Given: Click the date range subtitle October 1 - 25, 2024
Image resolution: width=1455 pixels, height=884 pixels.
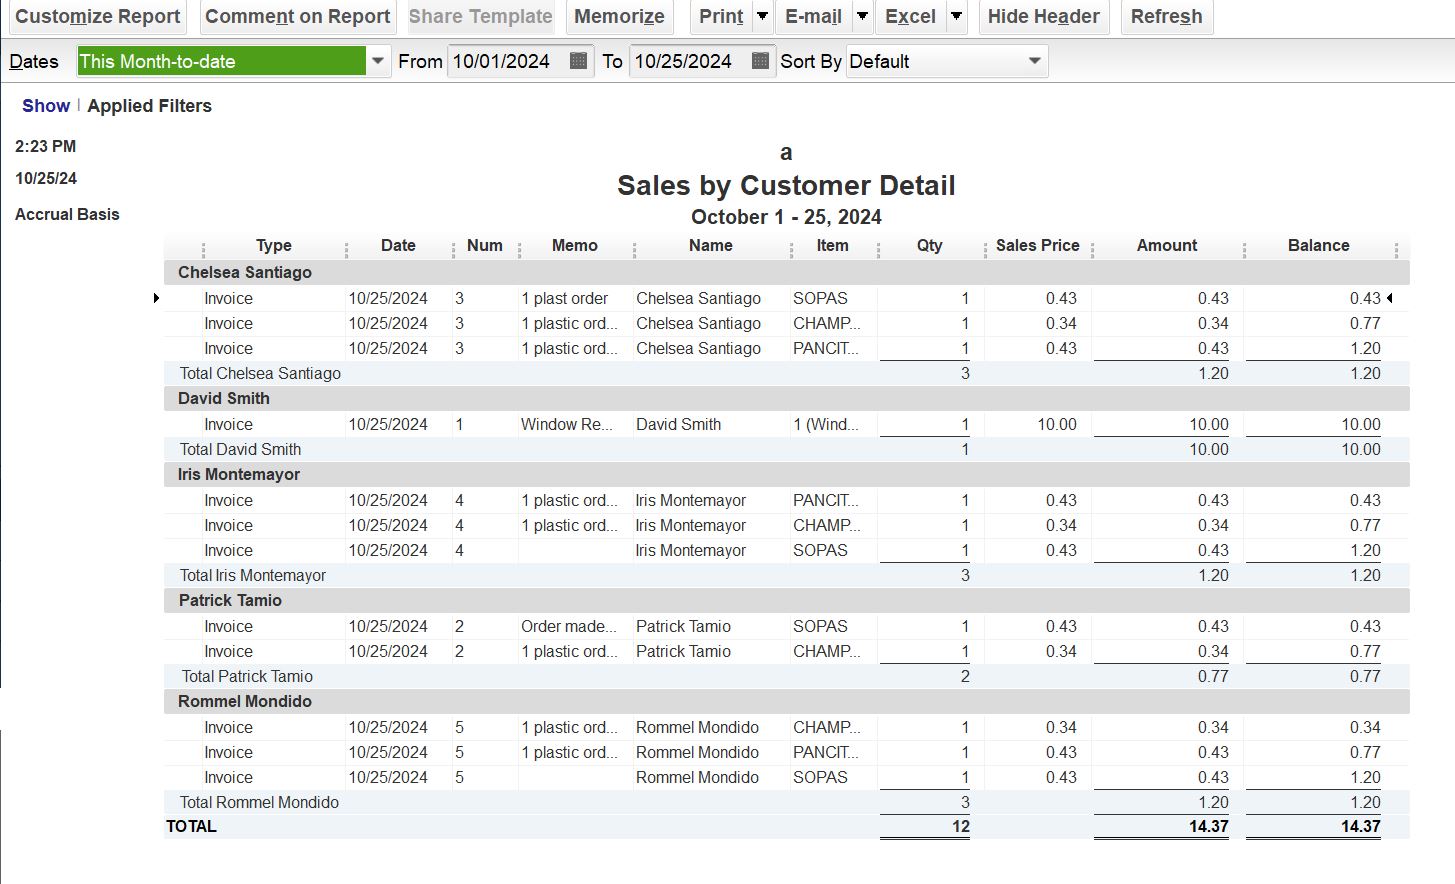Looking at the screenshot, I should pyautogui.click(x=786, y=218).
